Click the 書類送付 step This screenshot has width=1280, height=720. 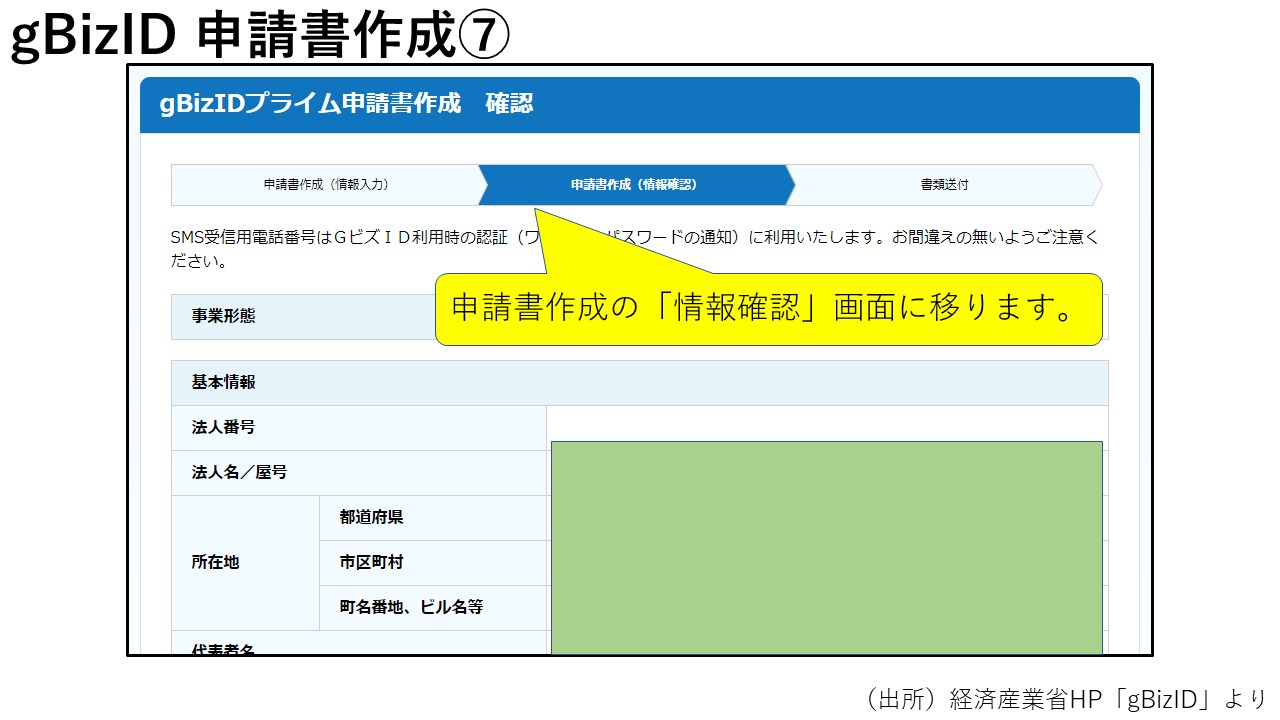point(944,185)
